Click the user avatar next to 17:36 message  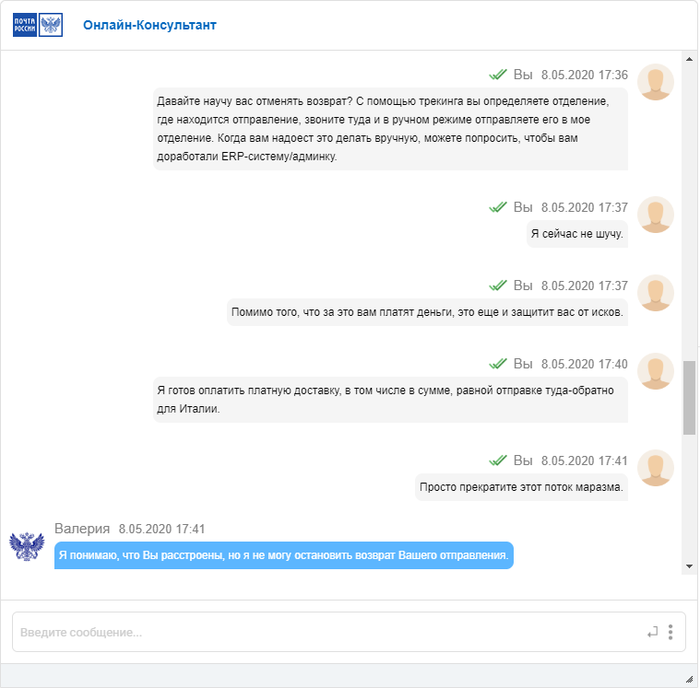[x=655, y=82]
